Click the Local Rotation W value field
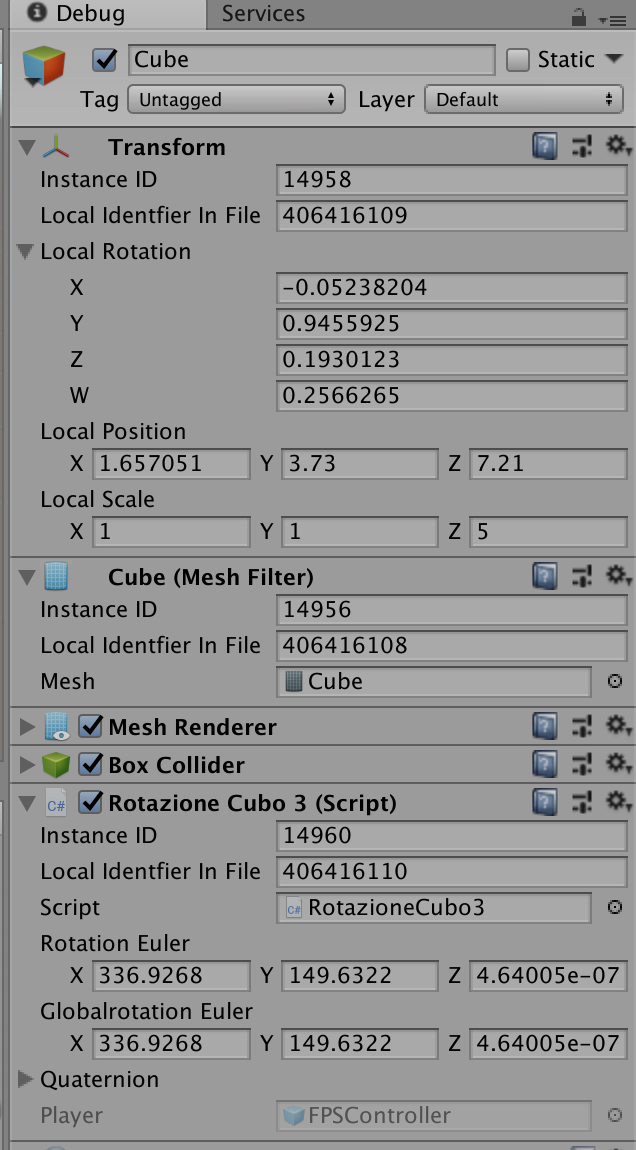Image resolution: width=636 pixels, height=1150 pixels. click(x=452, y=395)
